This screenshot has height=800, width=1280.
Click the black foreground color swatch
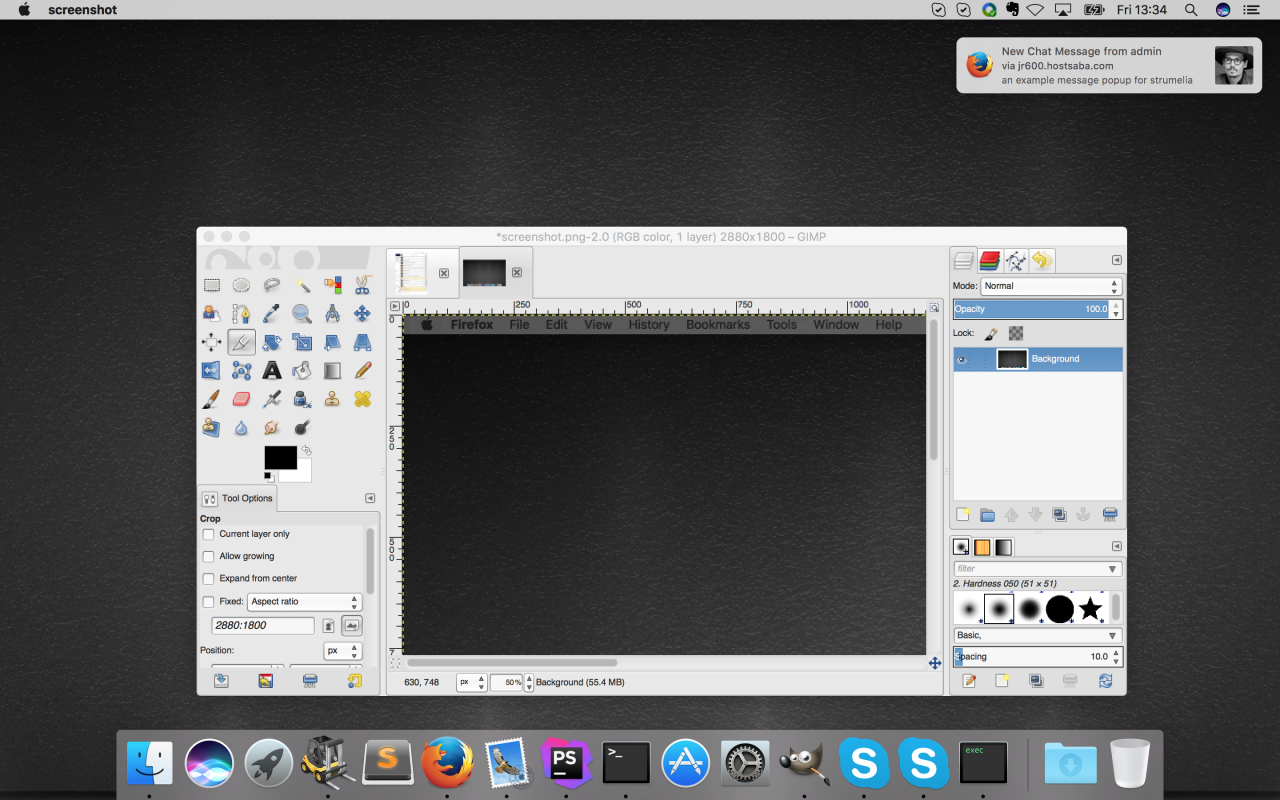[279, 457]
